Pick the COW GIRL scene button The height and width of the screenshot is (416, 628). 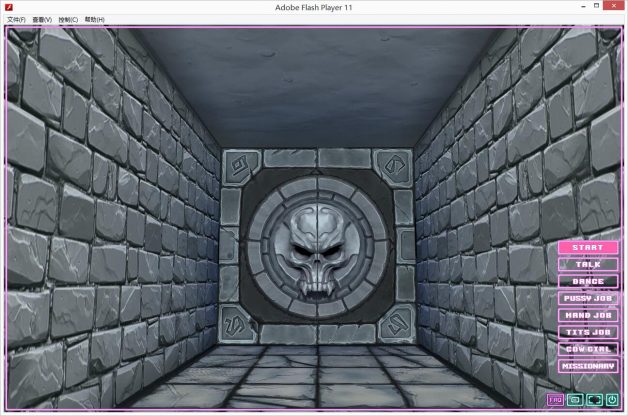click(x=588, y=349)
